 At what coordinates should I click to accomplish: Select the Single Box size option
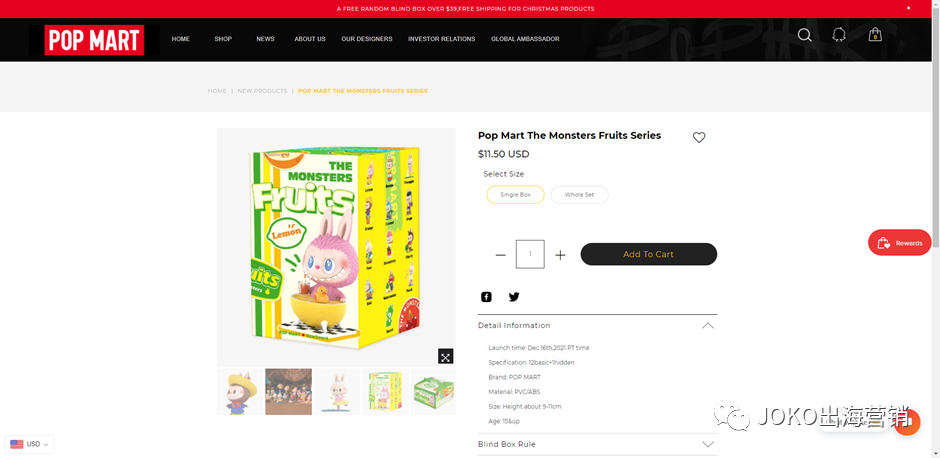516,195
